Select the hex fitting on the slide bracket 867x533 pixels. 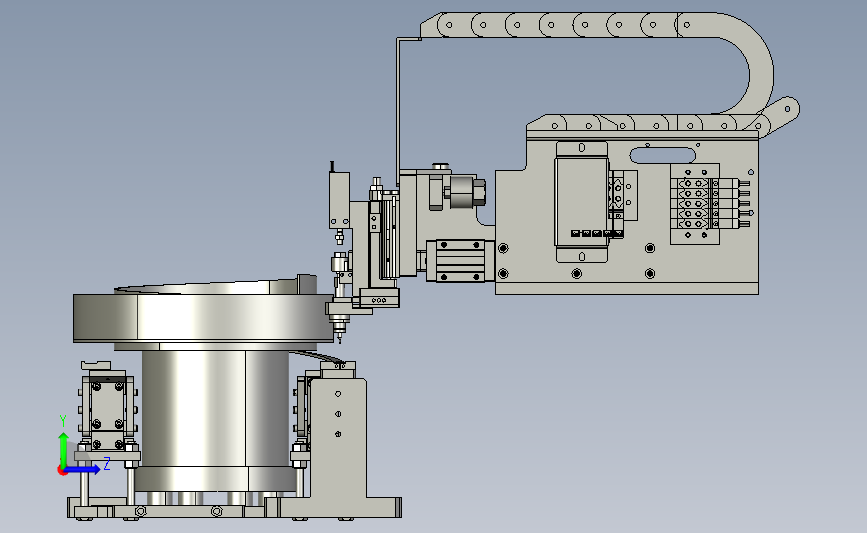[478, 192]
